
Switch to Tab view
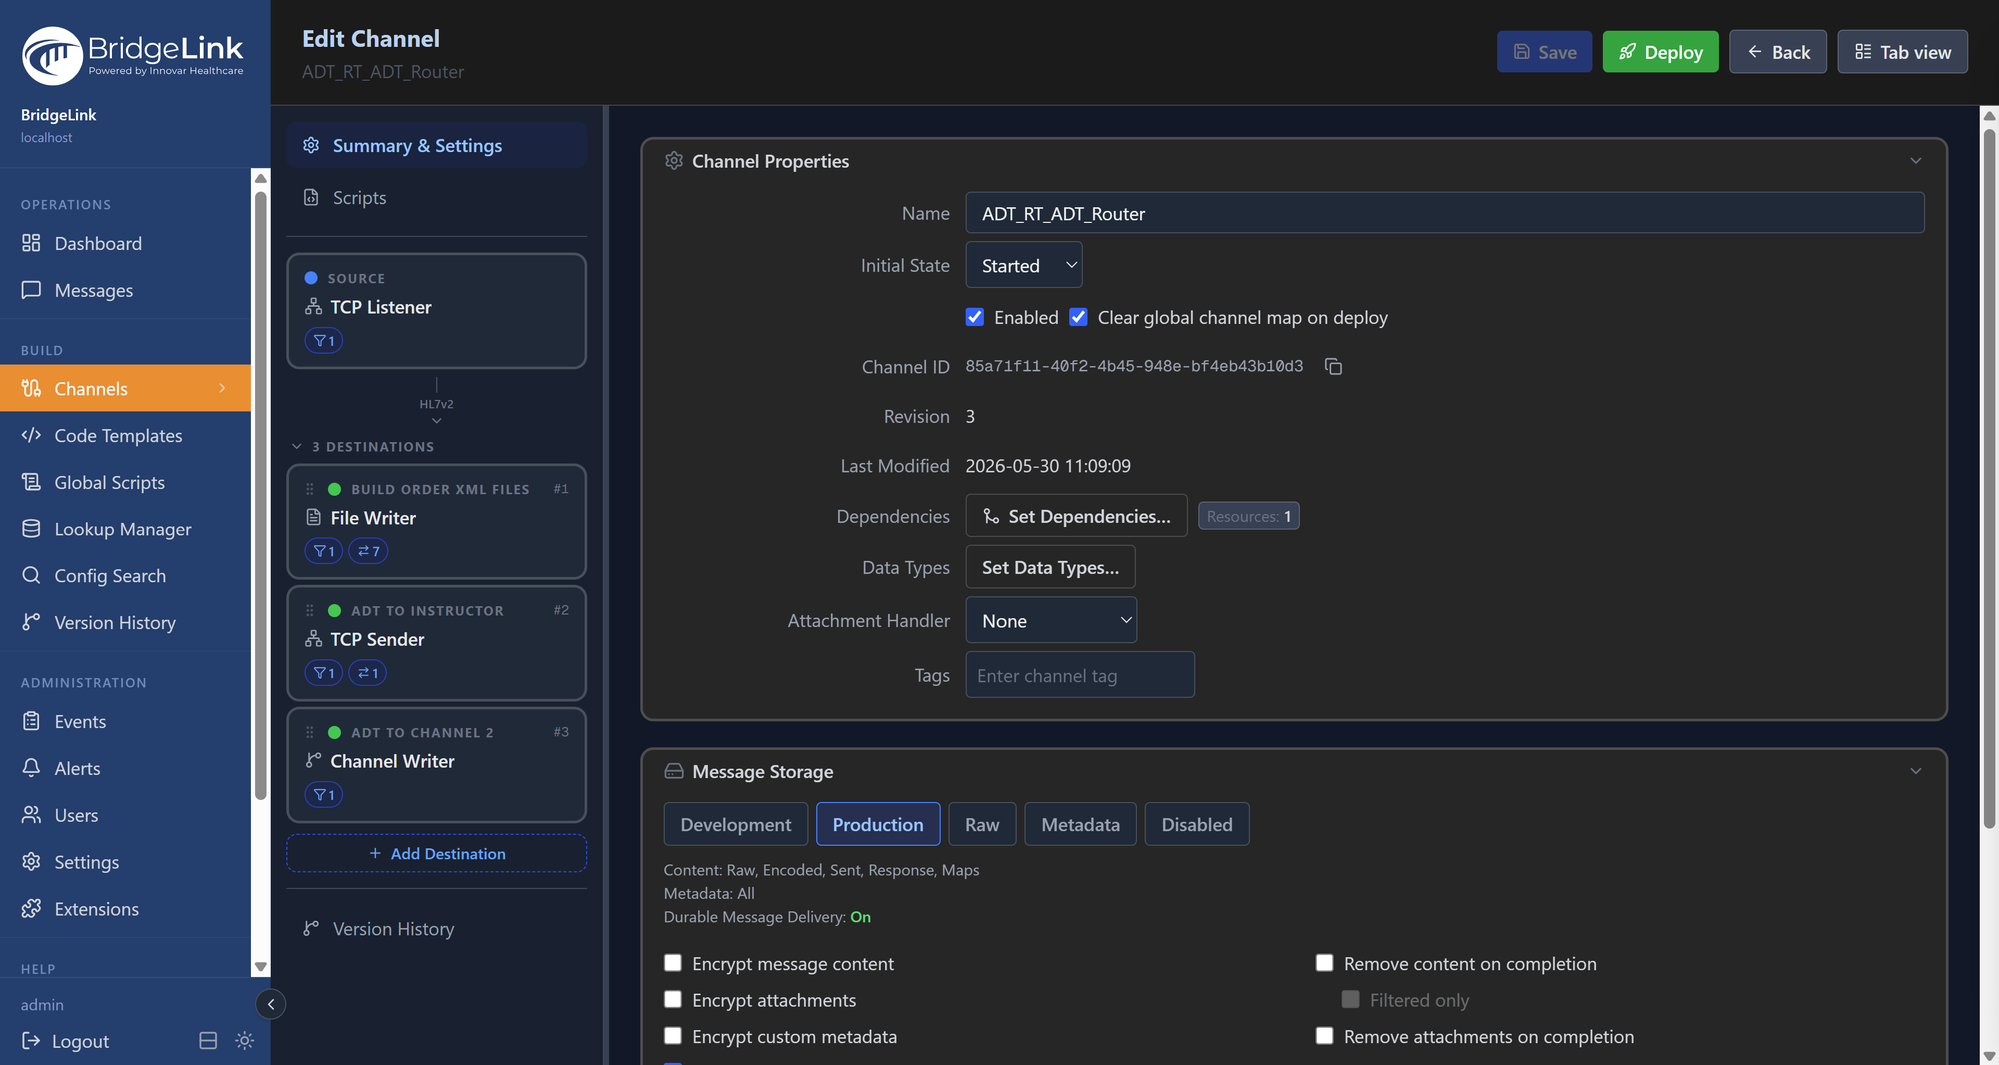(x=1902, y=52)
